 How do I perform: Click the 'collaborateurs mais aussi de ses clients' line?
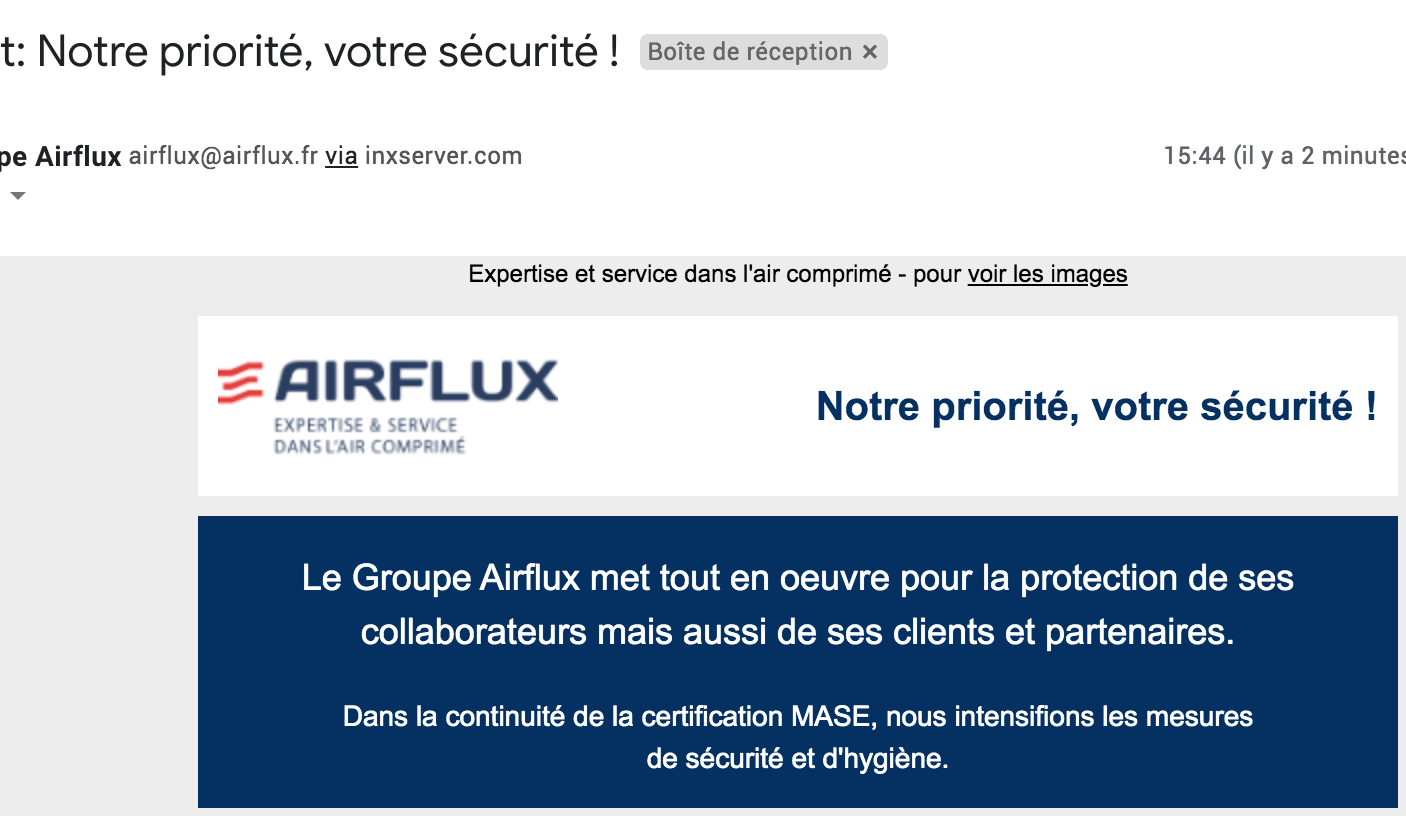click(x=798, y=632)
